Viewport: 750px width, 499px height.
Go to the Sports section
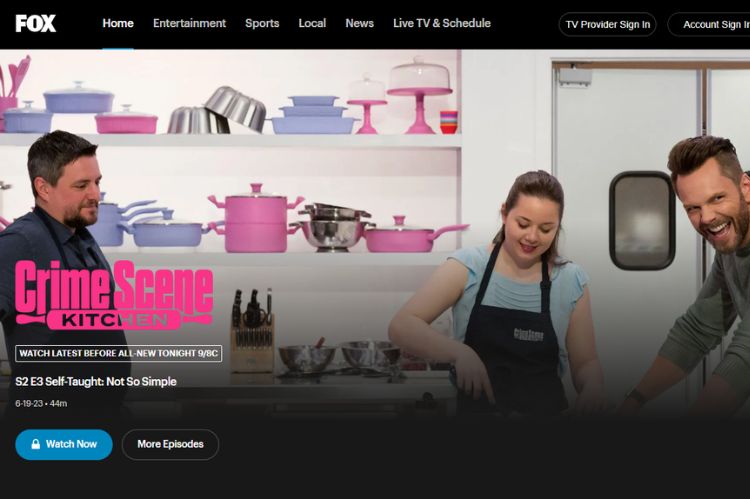point(262,23)
